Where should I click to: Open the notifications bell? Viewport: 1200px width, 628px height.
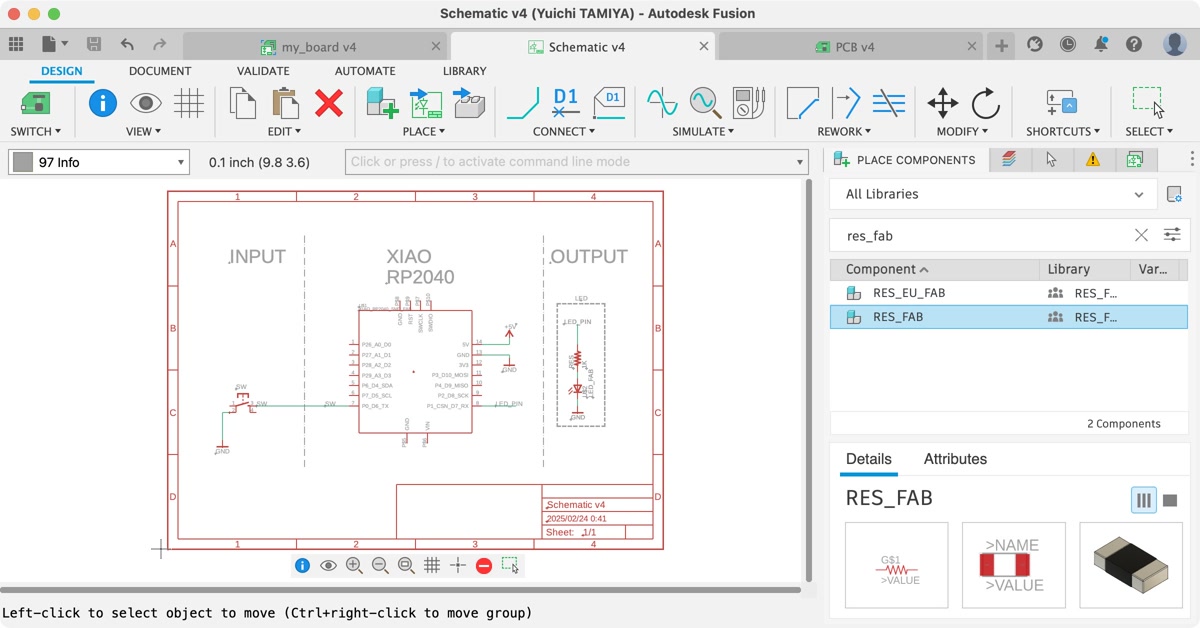[x=1101, y=44]
